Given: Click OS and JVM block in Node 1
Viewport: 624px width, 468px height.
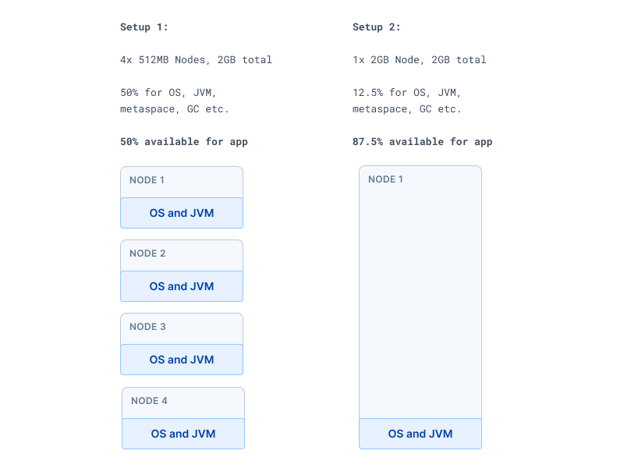Looking at the screenshot, I should click(181, 213).
